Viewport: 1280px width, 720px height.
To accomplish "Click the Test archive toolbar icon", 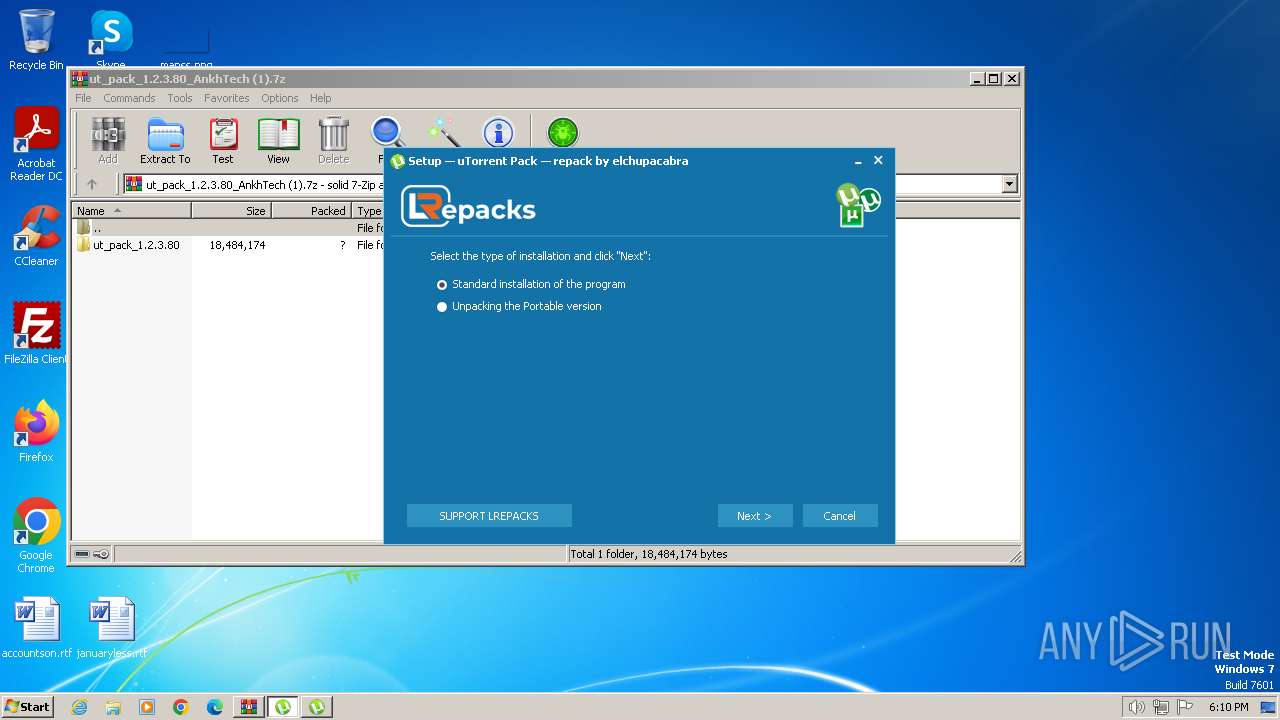I will tap(223, 140).
